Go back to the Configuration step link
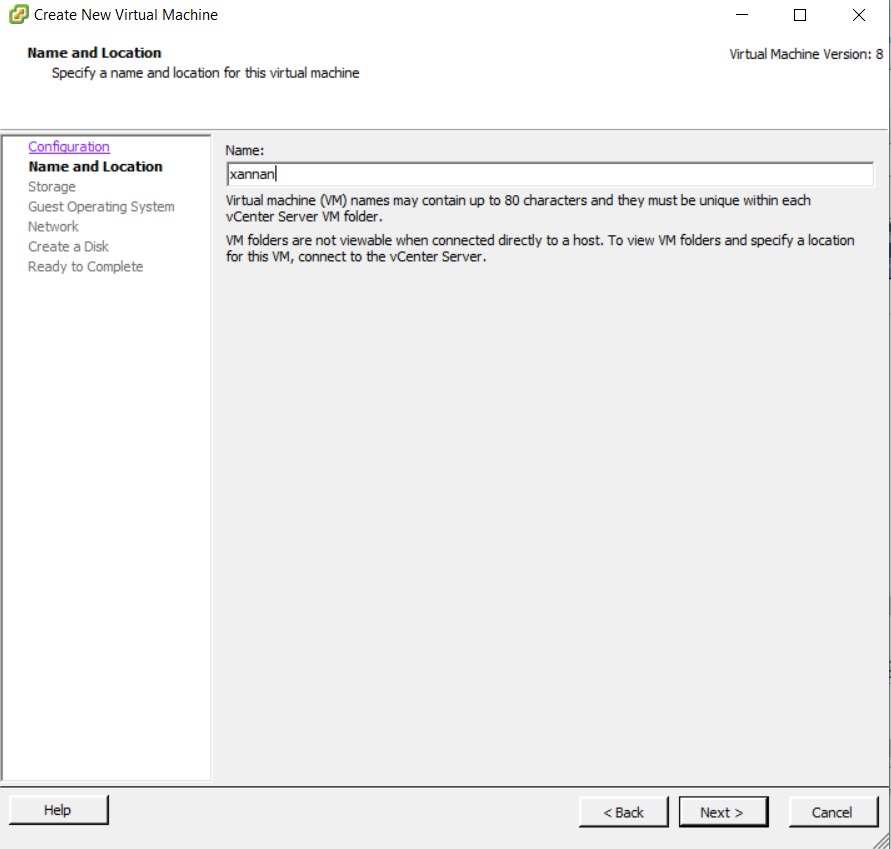891x849 pixels. coord(69,147)
